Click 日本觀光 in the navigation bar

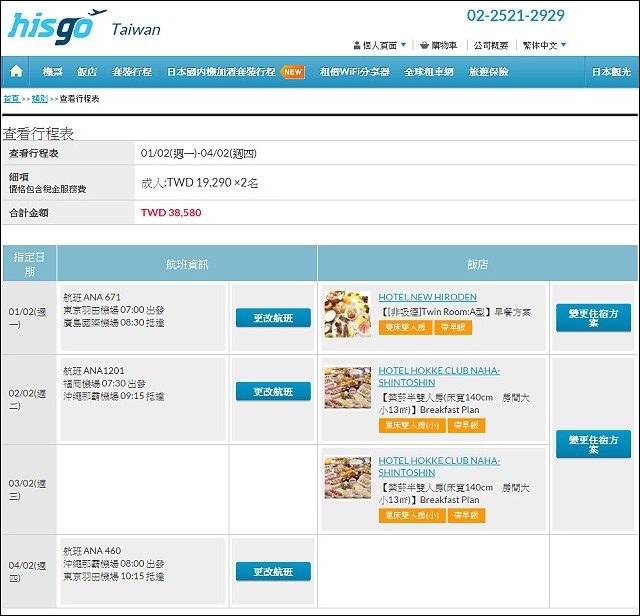tap(611, 72)
